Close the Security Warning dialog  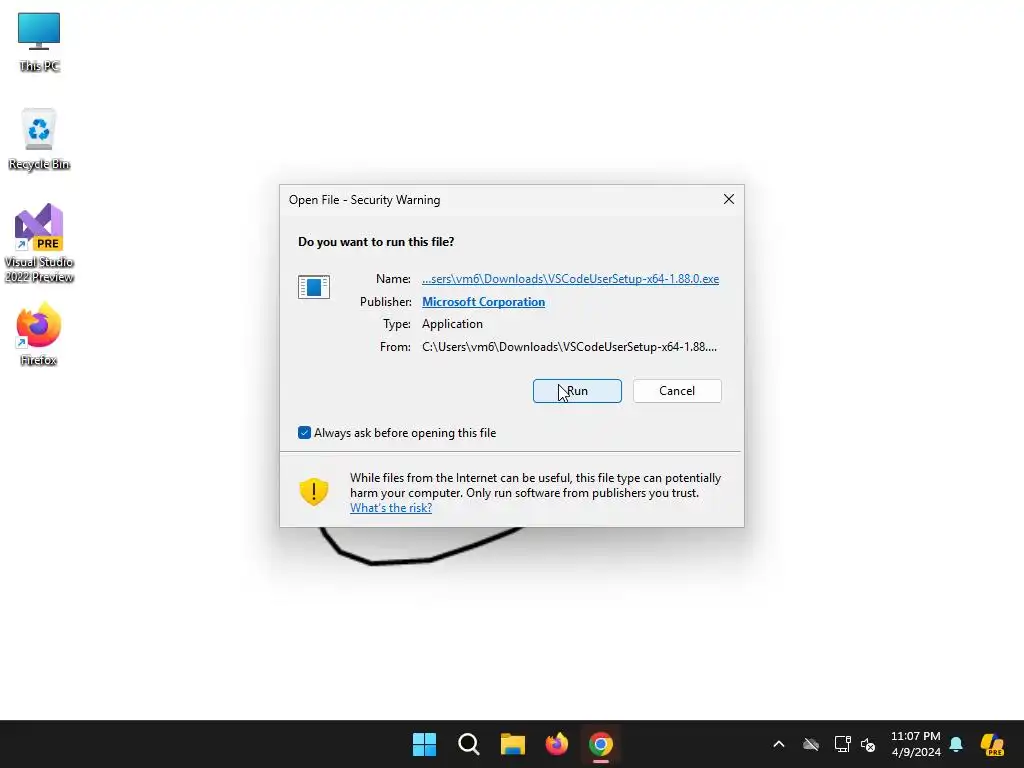coord(729,199)
